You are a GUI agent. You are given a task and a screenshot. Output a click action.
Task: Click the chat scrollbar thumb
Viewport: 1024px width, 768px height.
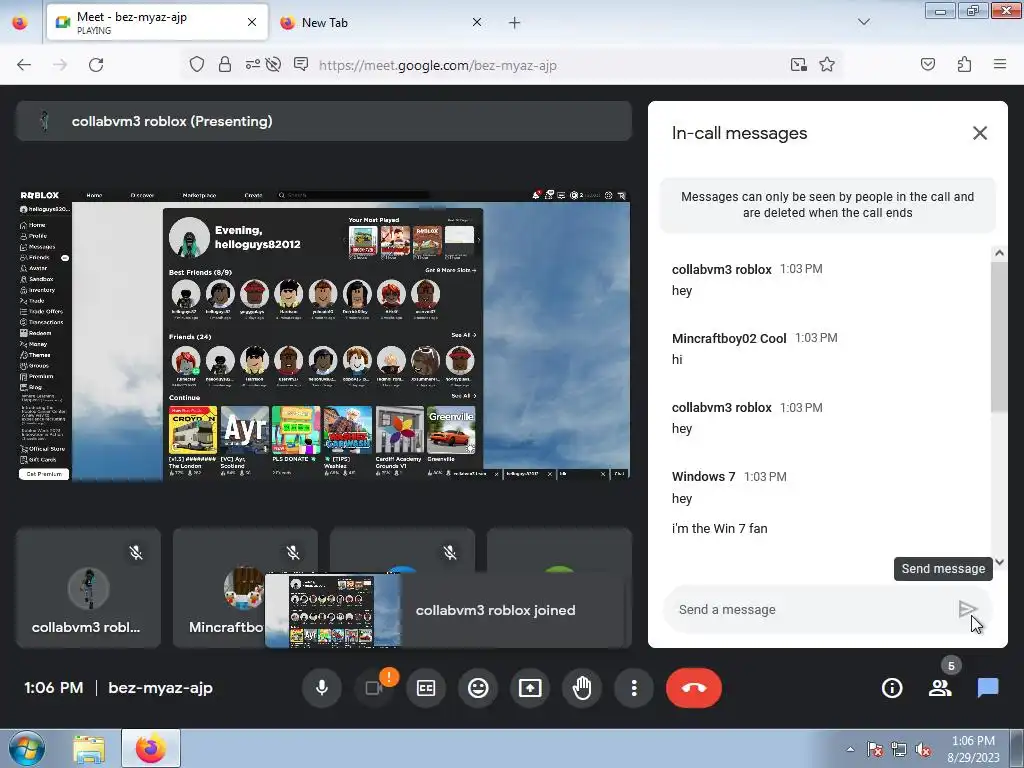point(999,336)
